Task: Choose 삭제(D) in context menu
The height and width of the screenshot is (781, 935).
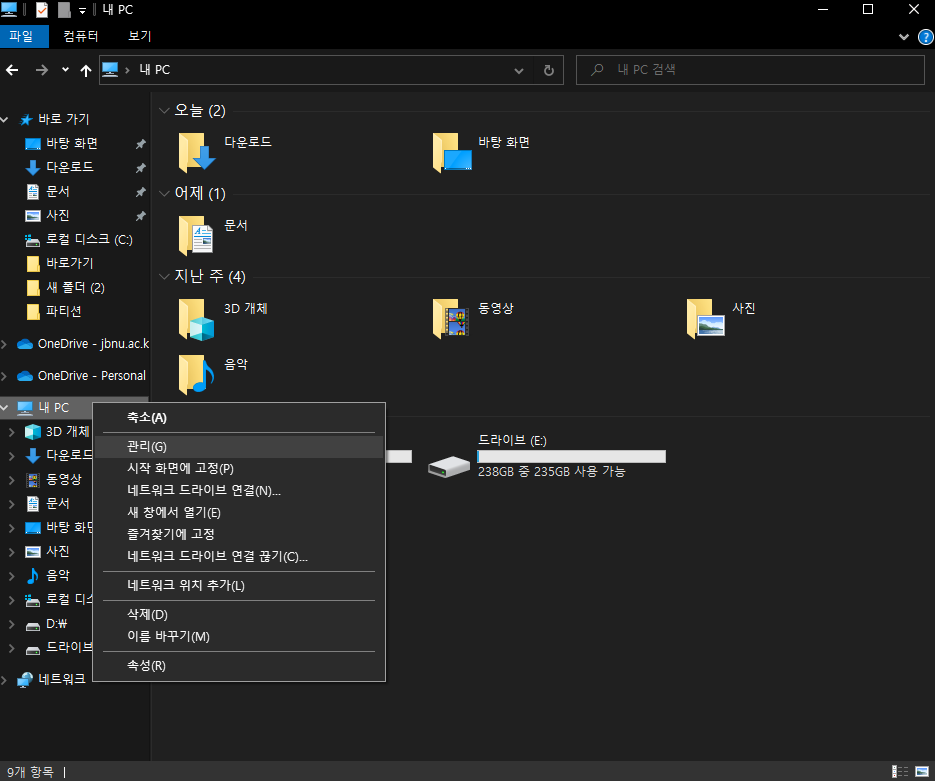Action: click(x=239, y=615)
